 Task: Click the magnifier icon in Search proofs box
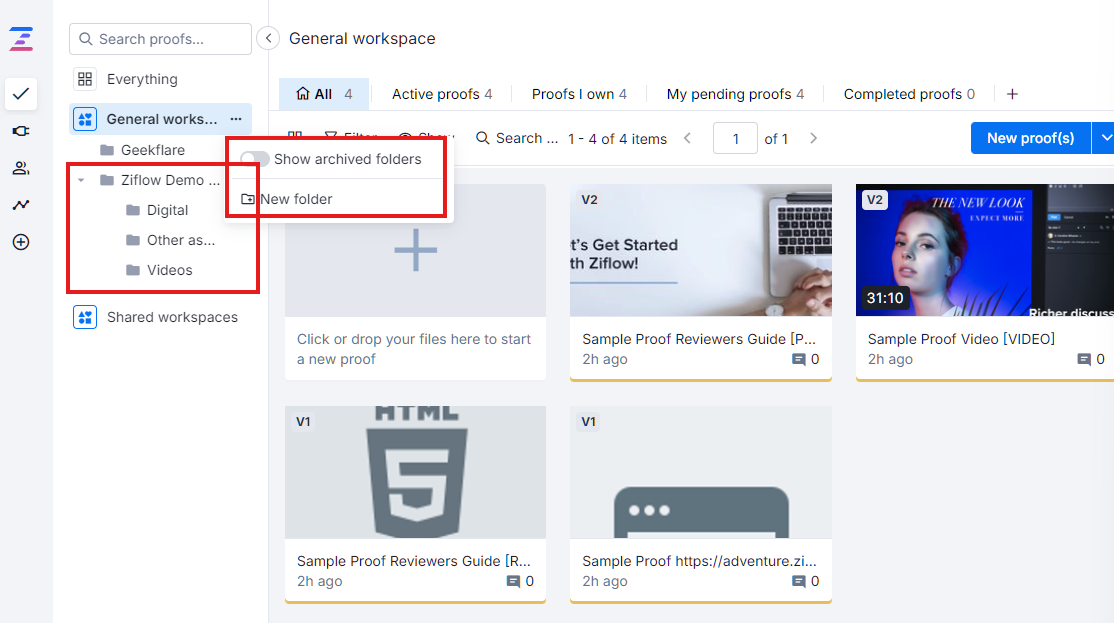pos(85,39)
